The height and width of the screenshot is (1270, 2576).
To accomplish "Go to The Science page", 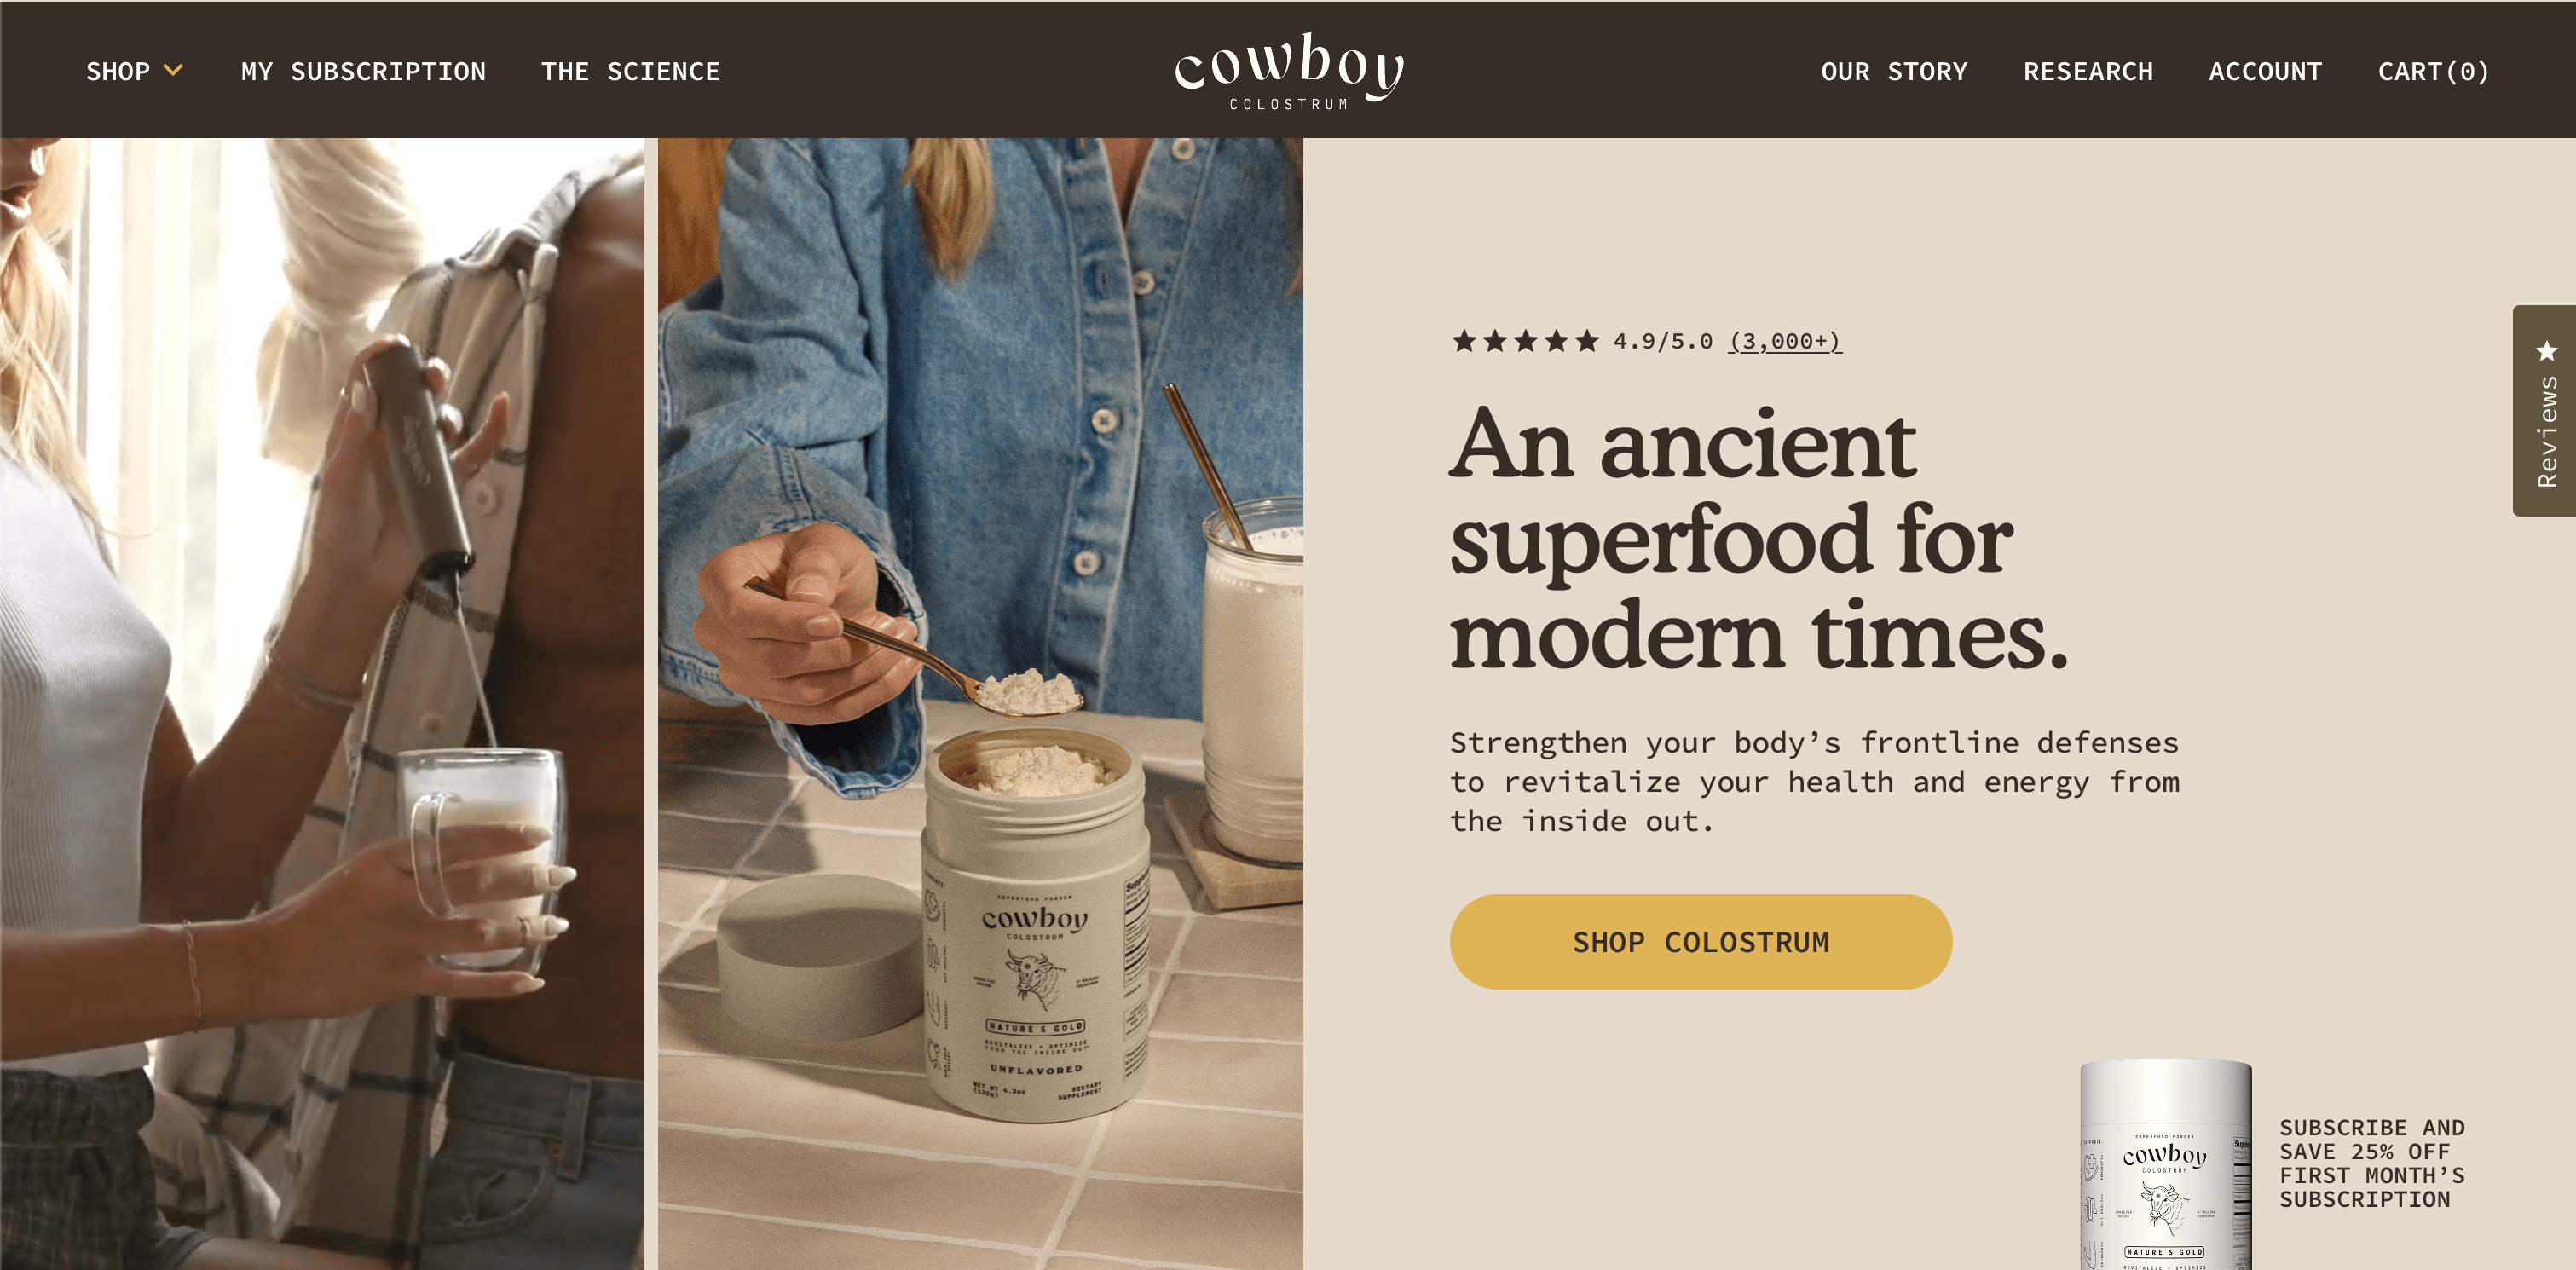I will coord(630,72).
